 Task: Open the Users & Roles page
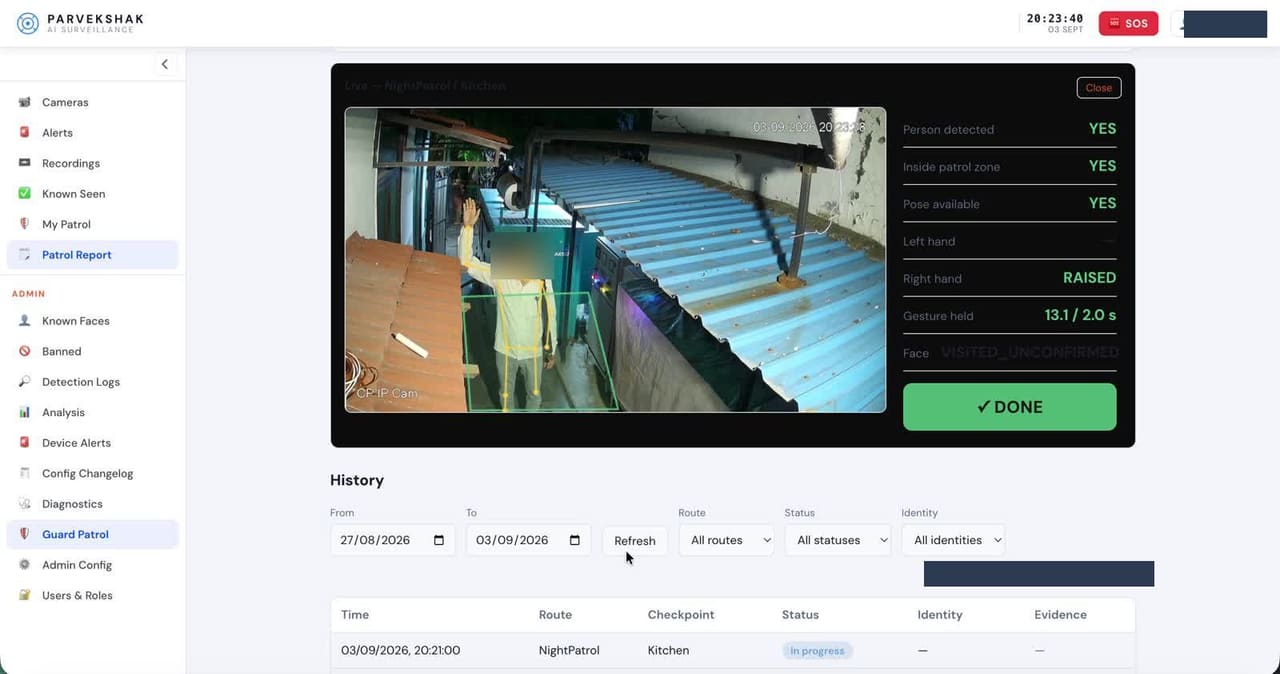coord(92,595)
